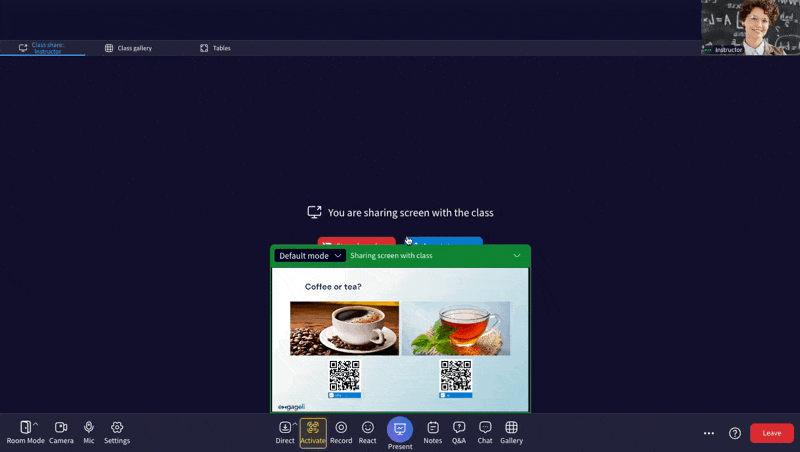The width and height of the screenshot is (800, 452).
Task: Click the Present button
Action: 400,433
